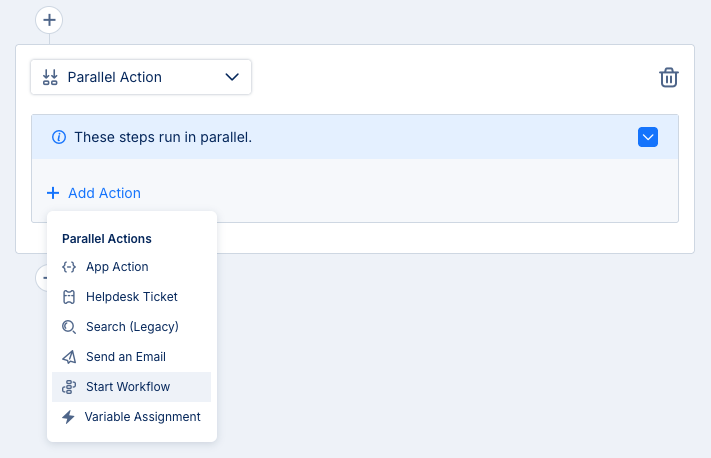
Task: Click the dropdown arrow beside Parallel Action
Action: (232, 77)
